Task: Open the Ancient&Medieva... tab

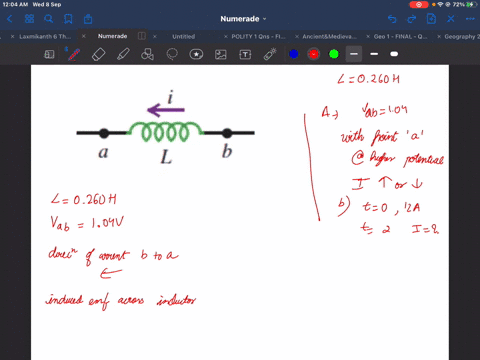Action: point(329,36)
